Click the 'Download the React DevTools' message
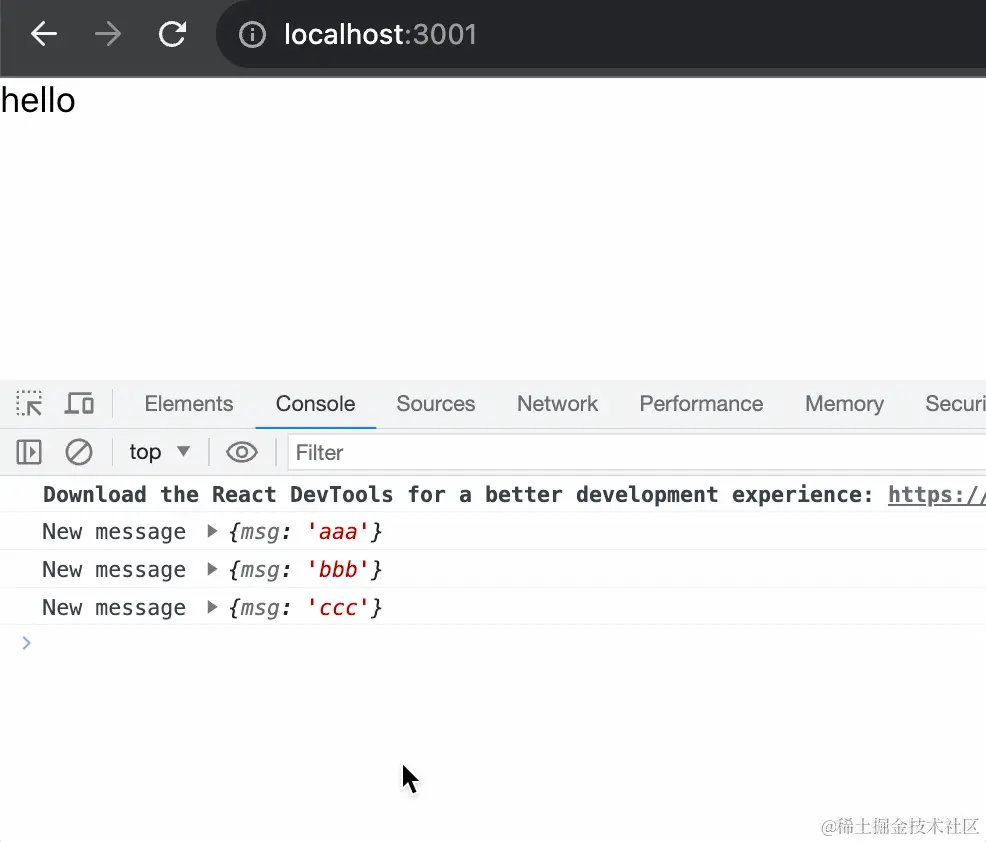 (x=458, y=495)
